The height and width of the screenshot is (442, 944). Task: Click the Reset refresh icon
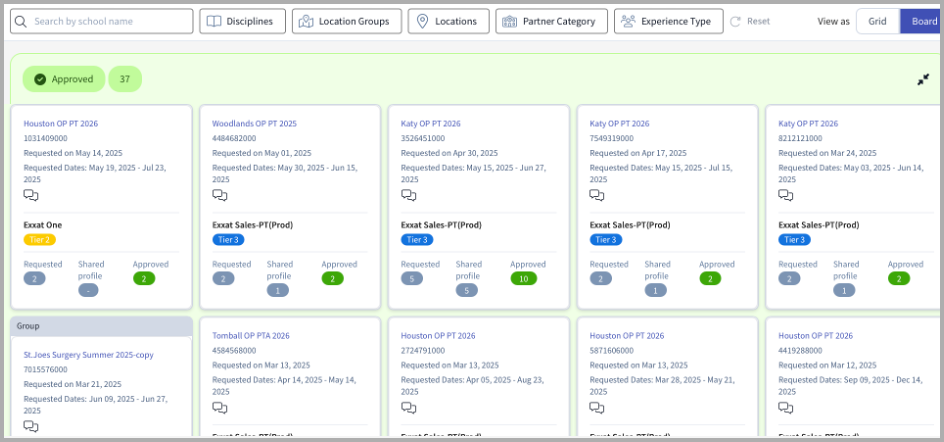click(735, 22)
